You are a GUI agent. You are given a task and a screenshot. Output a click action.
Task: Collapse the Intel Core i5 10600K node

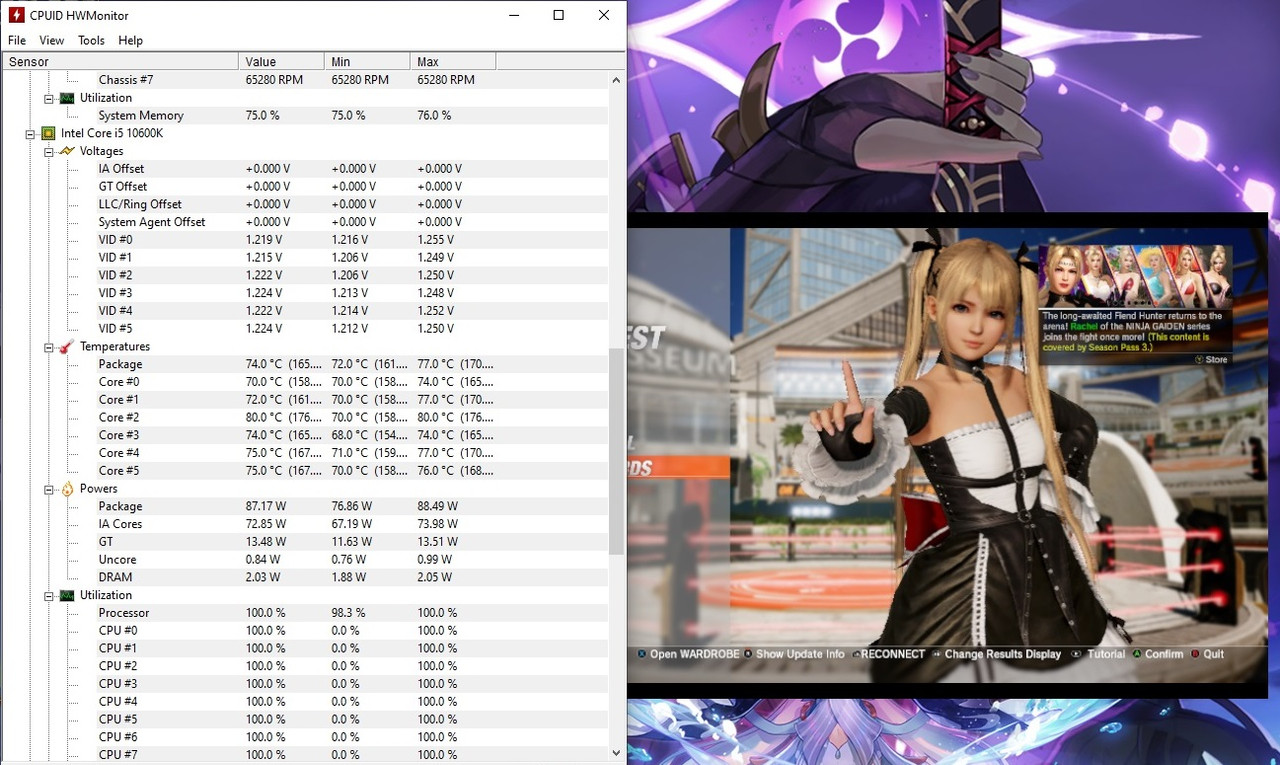tap(31, 133)
